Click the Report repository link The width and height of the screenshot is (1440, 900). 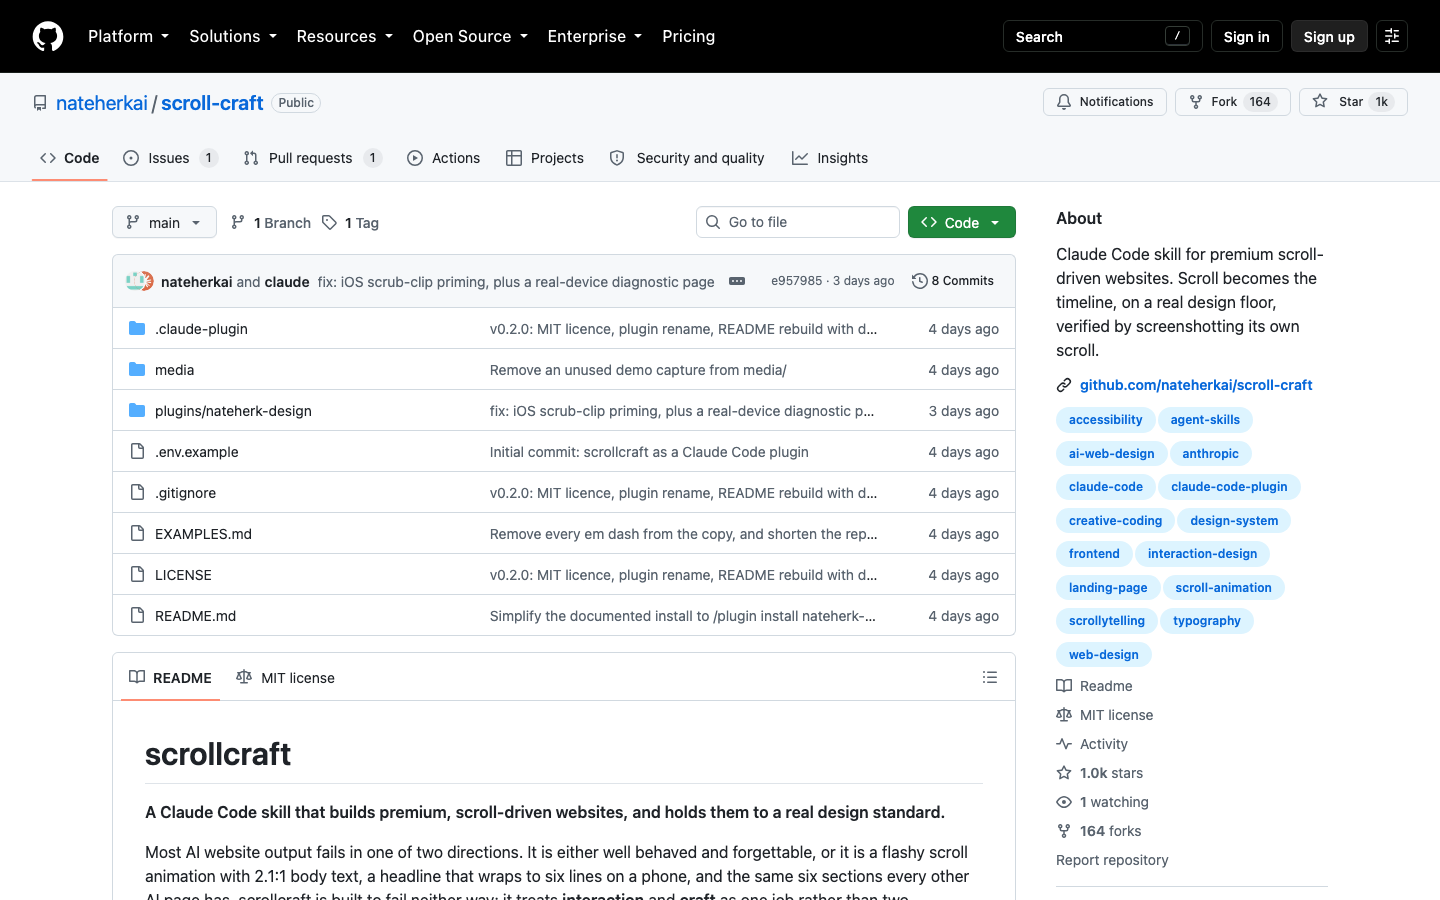[1112, 860]
